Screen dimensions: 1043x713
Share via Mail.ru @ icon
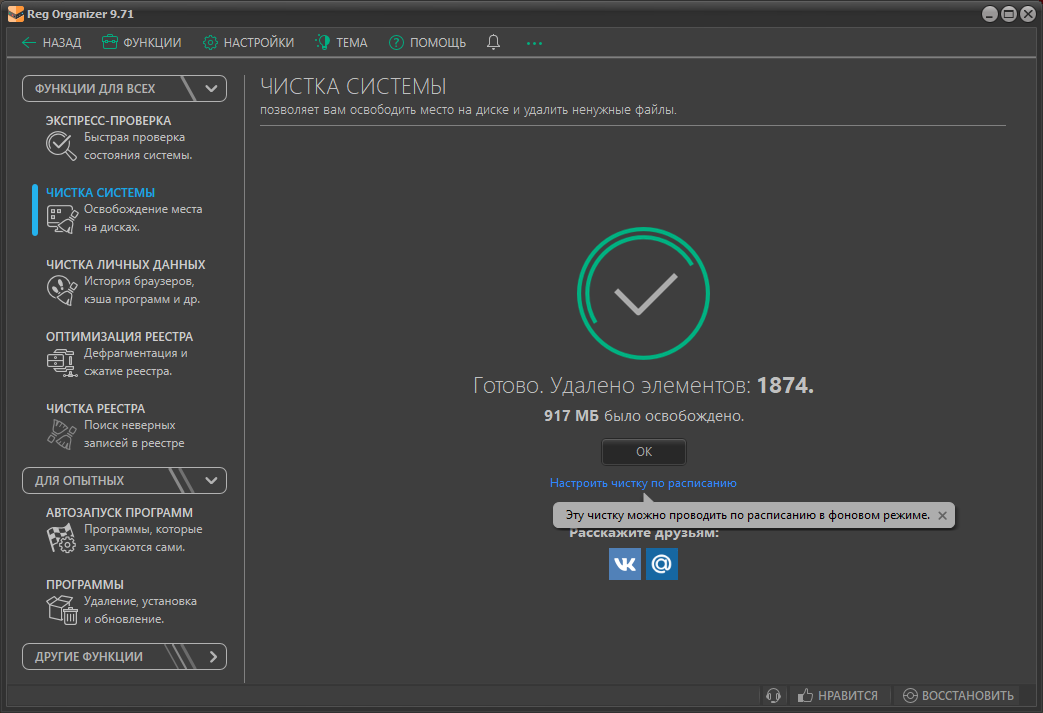click(662, 564)
